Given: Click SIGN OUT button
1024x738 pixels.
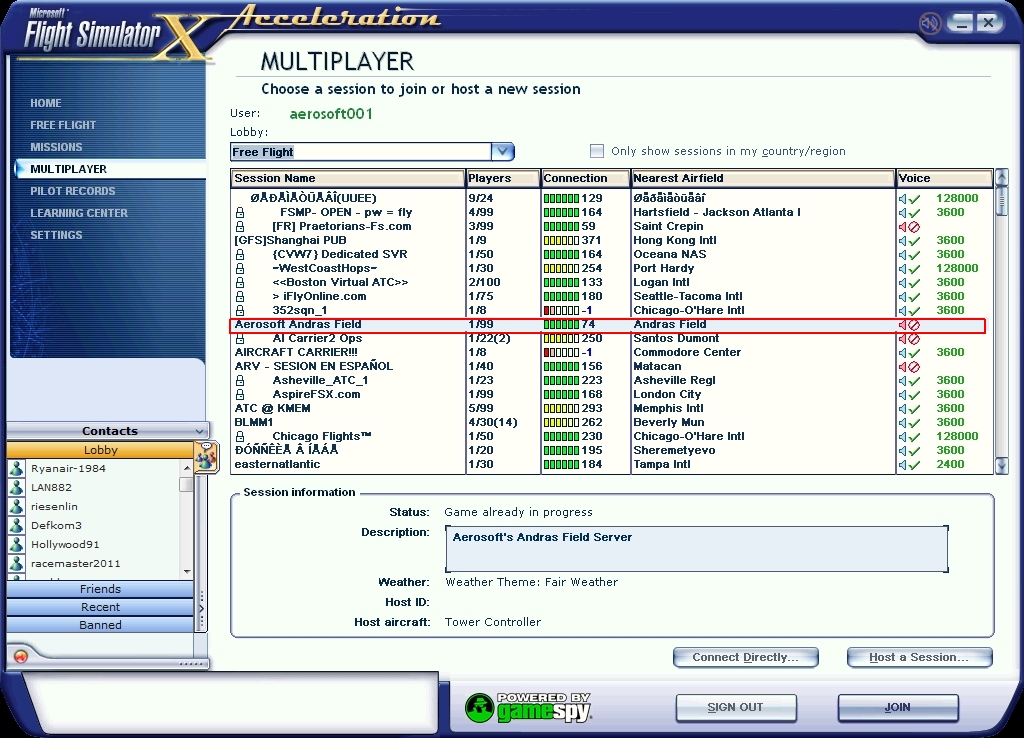Looking at the screenshot, I should click(735, 707).
